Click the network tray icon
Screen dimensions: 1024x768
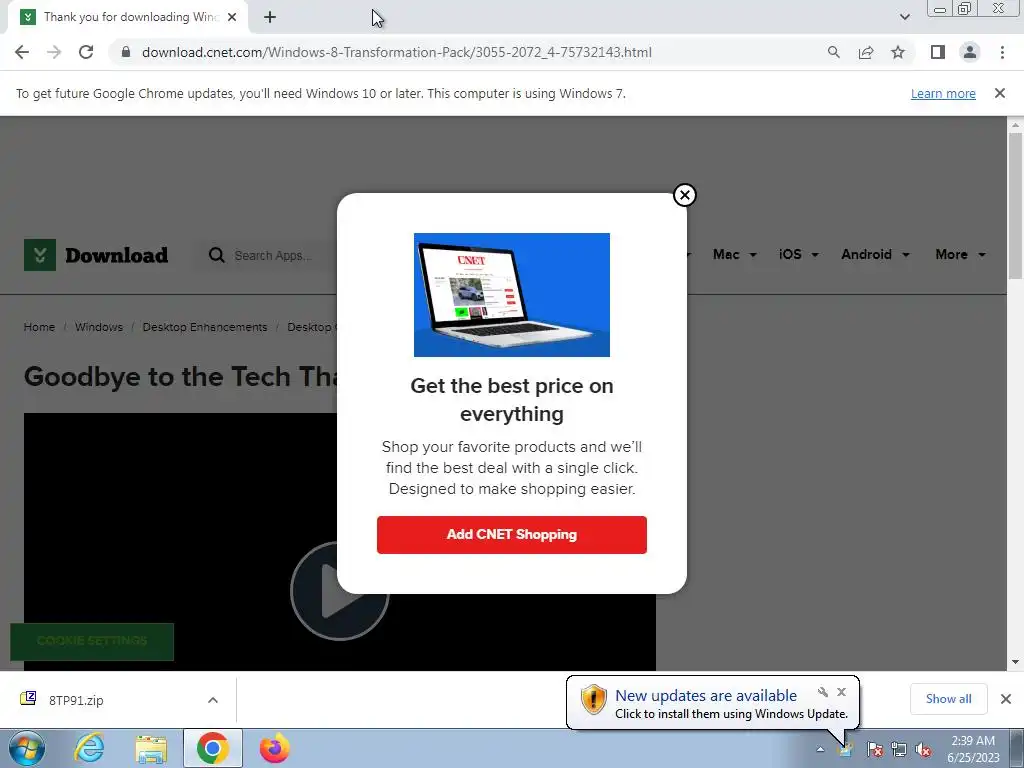coord(899,749)
